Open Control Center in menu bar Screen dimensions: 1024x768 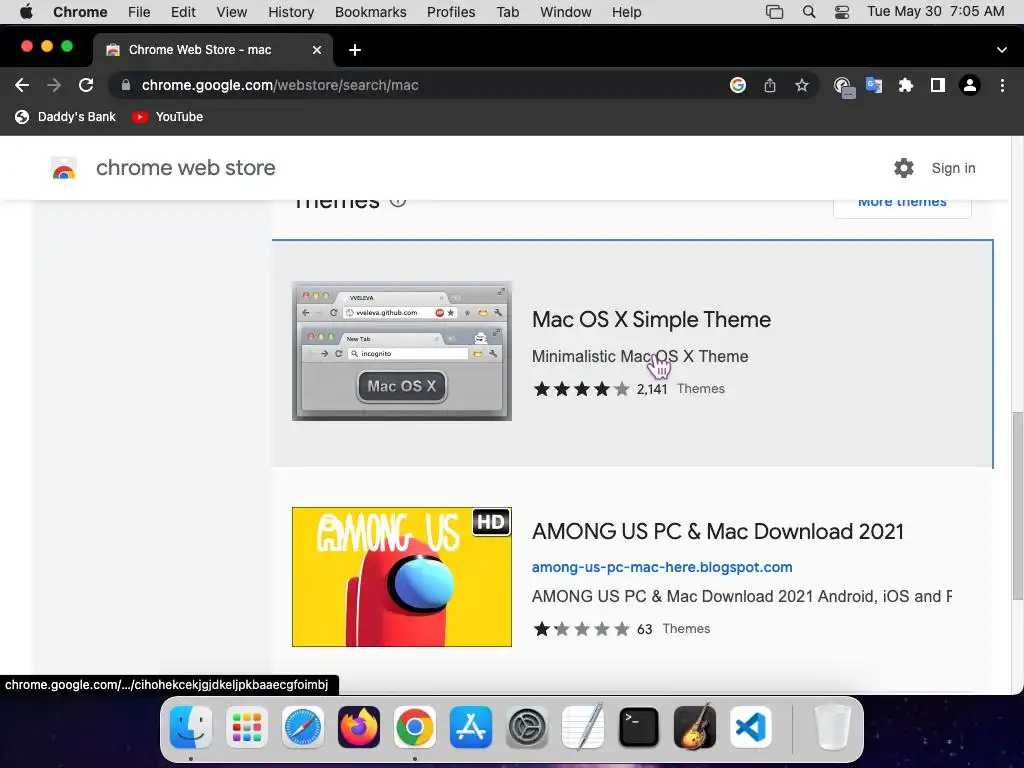click(x=842, y=12)
